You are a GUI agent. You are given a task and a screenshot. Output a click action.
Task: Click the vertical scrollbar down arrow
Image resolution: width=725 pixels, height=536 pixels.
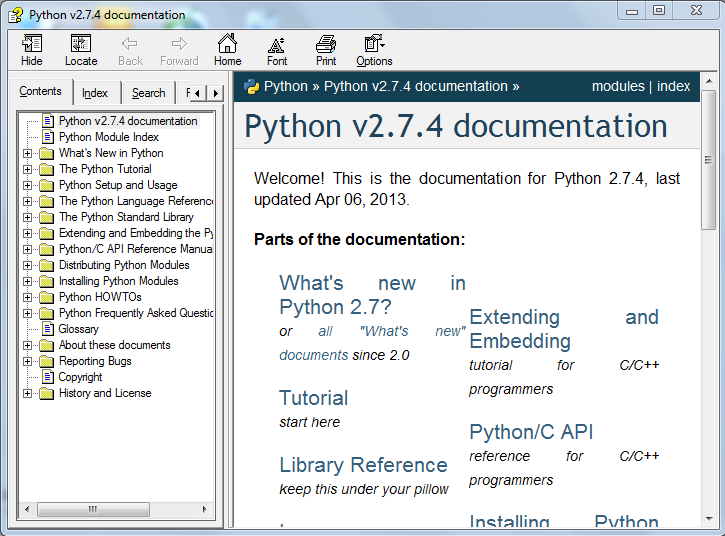(709, 519)
